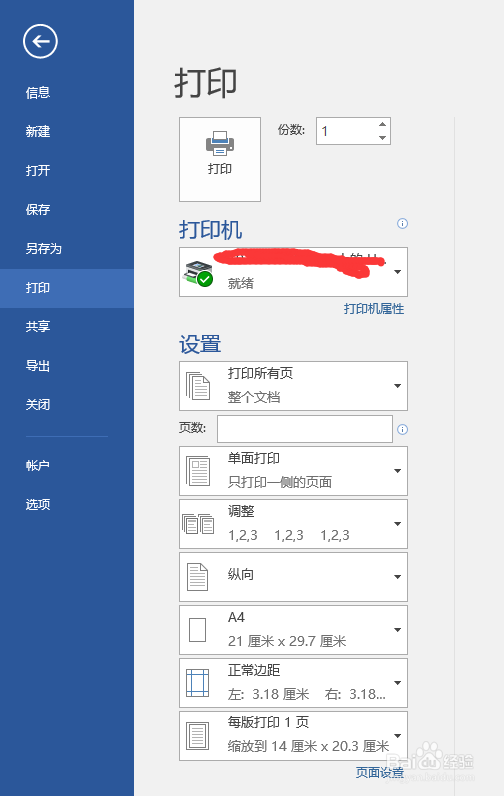Open 帐户 in the sidebar
This screenshot has width=504, height=796.
38,465
